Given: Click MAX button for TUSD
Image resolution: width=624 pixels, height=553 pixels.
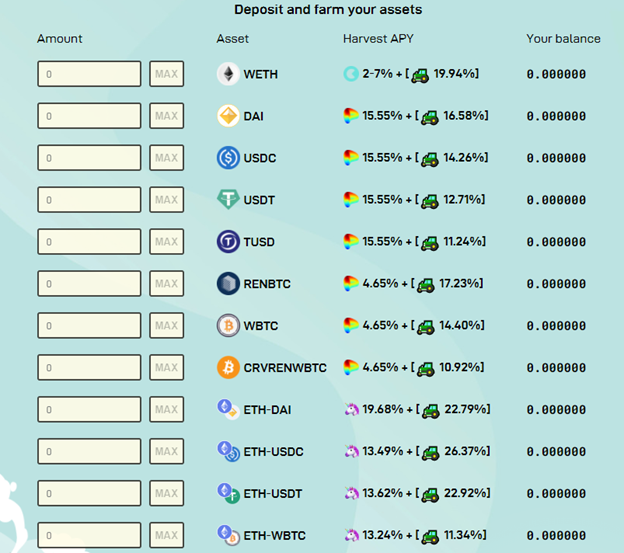Looking at the screenshot, I should [x=167, y=241].
